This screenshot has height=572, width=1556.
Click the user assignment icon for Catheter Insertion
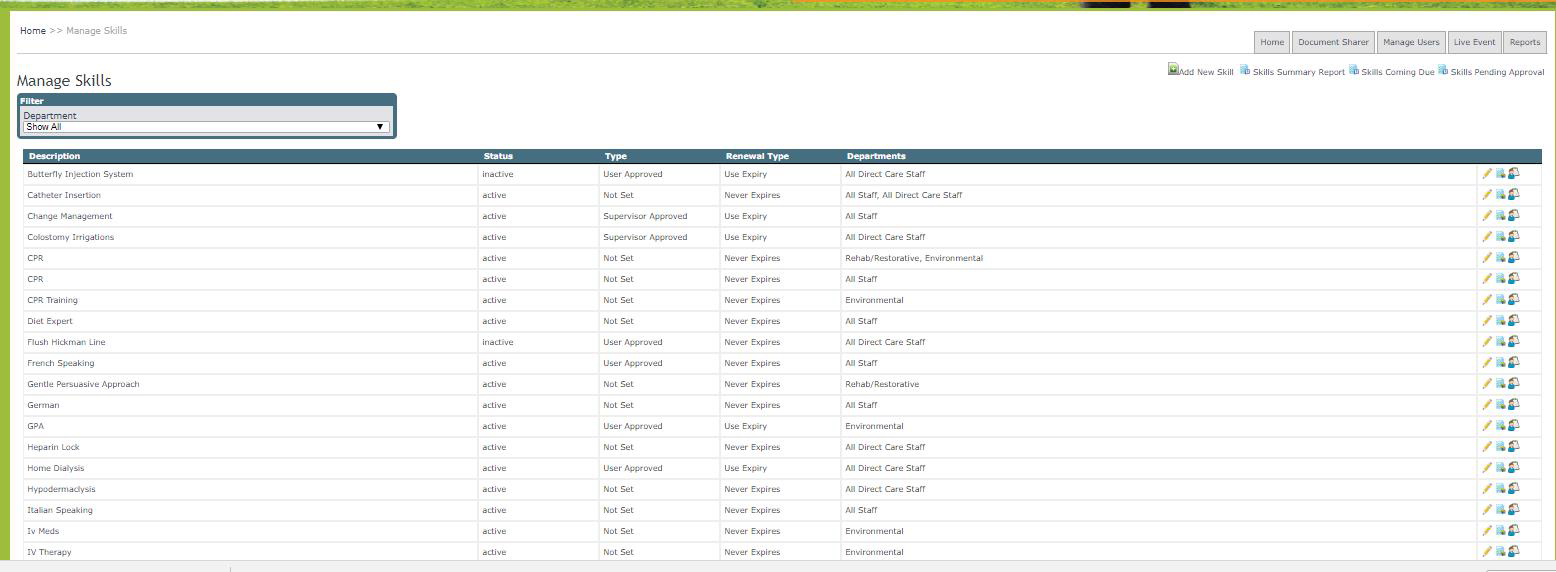[1514, 195]
